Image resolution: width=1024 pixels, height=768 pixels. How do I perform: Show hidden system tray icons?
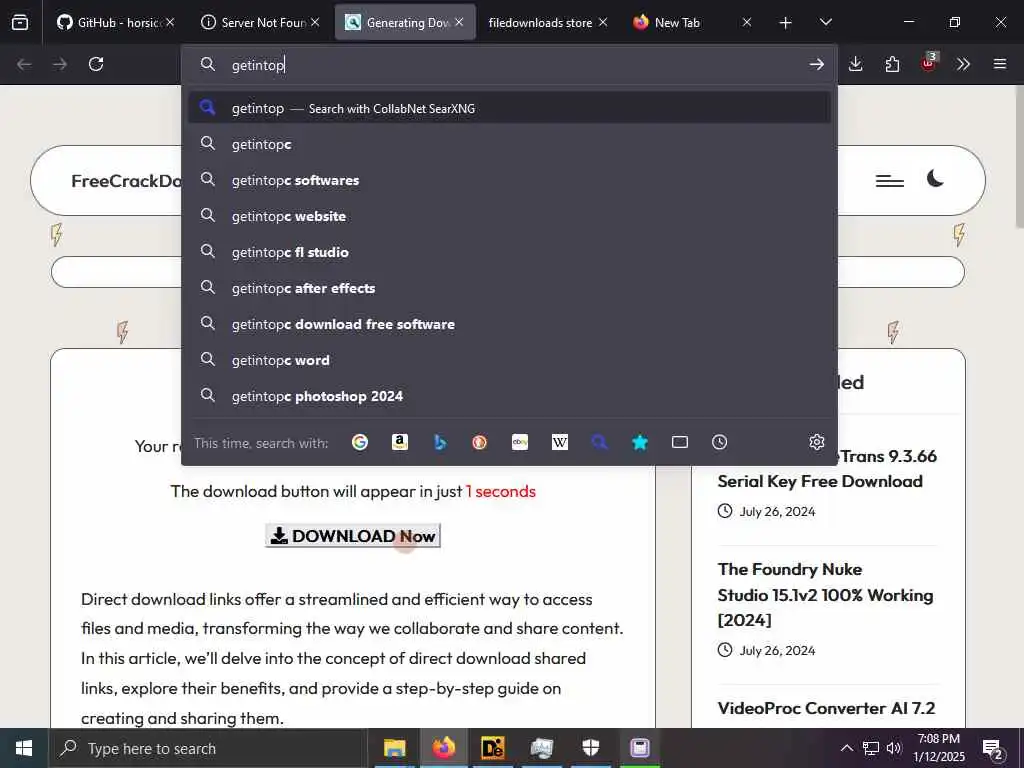pyautogui.click(x=846, y=748)
